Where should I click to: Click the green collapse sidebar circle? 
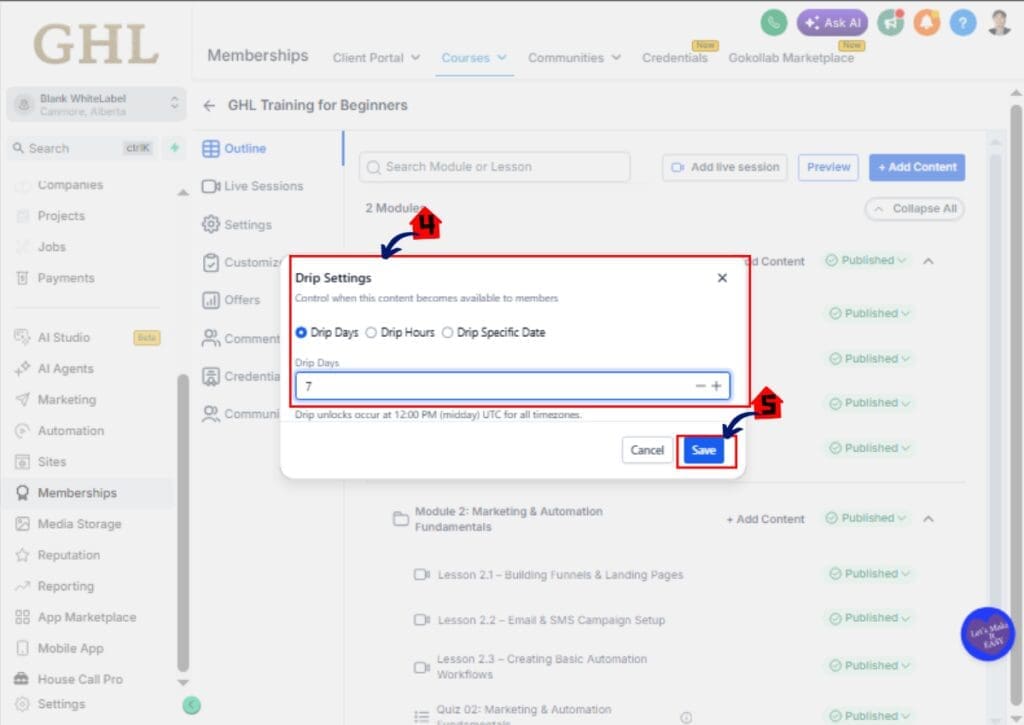[191, 705]
